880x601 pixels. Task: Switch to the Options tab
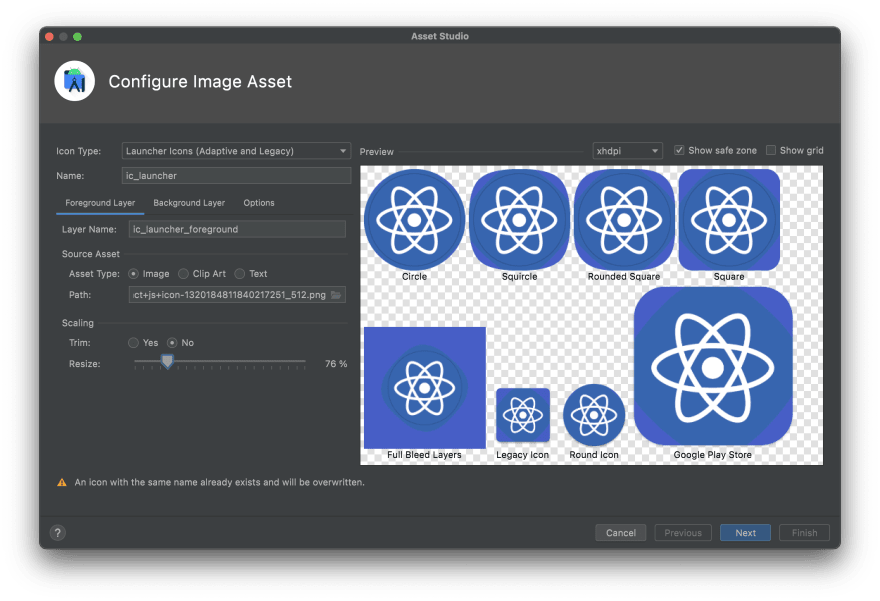(x=259, y=203)
